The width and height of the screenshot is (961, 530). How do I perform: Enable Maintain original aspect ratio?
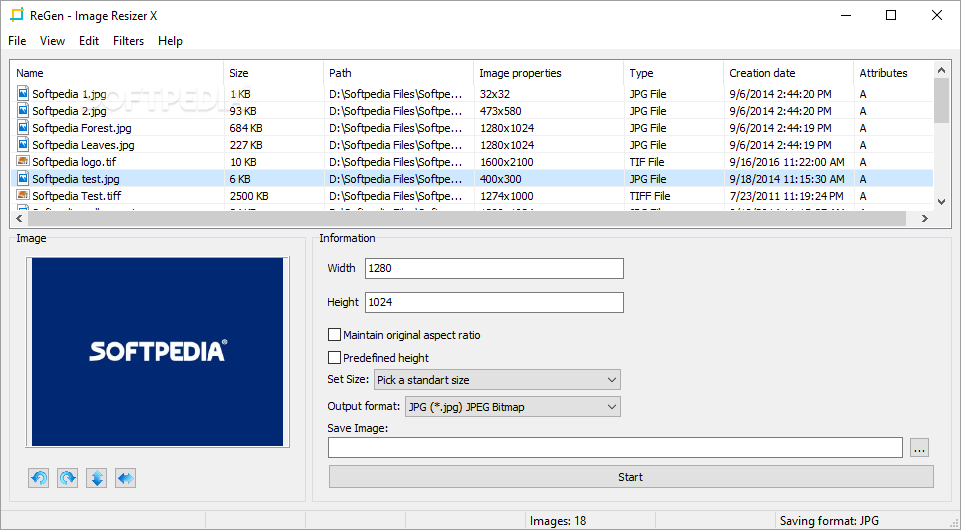click(x=334, y=335)
